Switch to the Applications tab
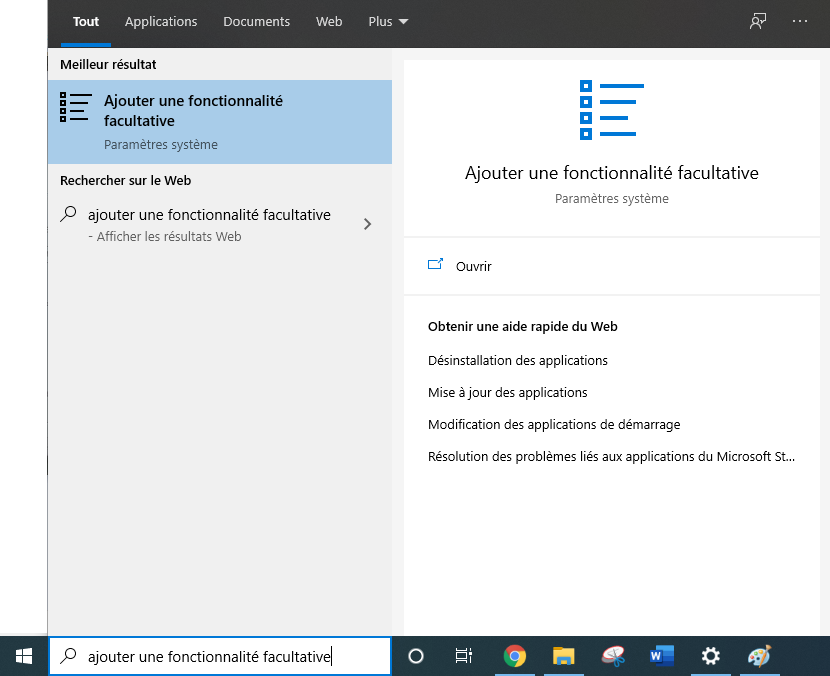The width and height of the screenshot is (830, 676). coord(161,21)
